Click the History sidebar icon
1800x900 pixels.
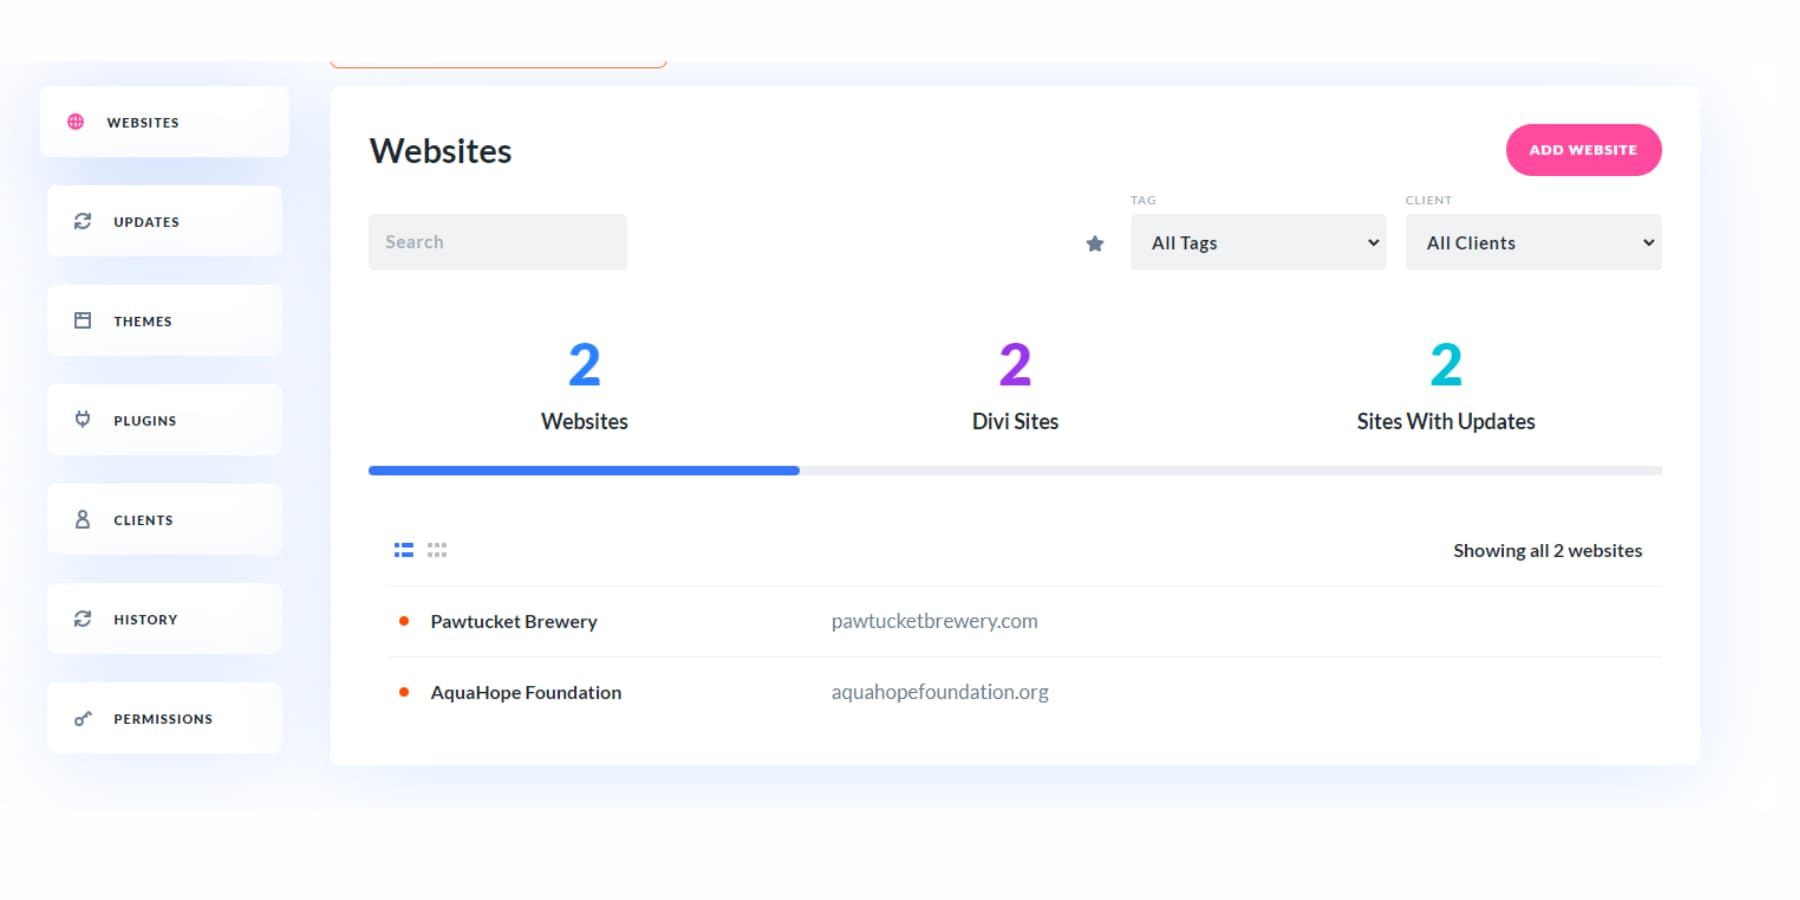tap(83, 619)
